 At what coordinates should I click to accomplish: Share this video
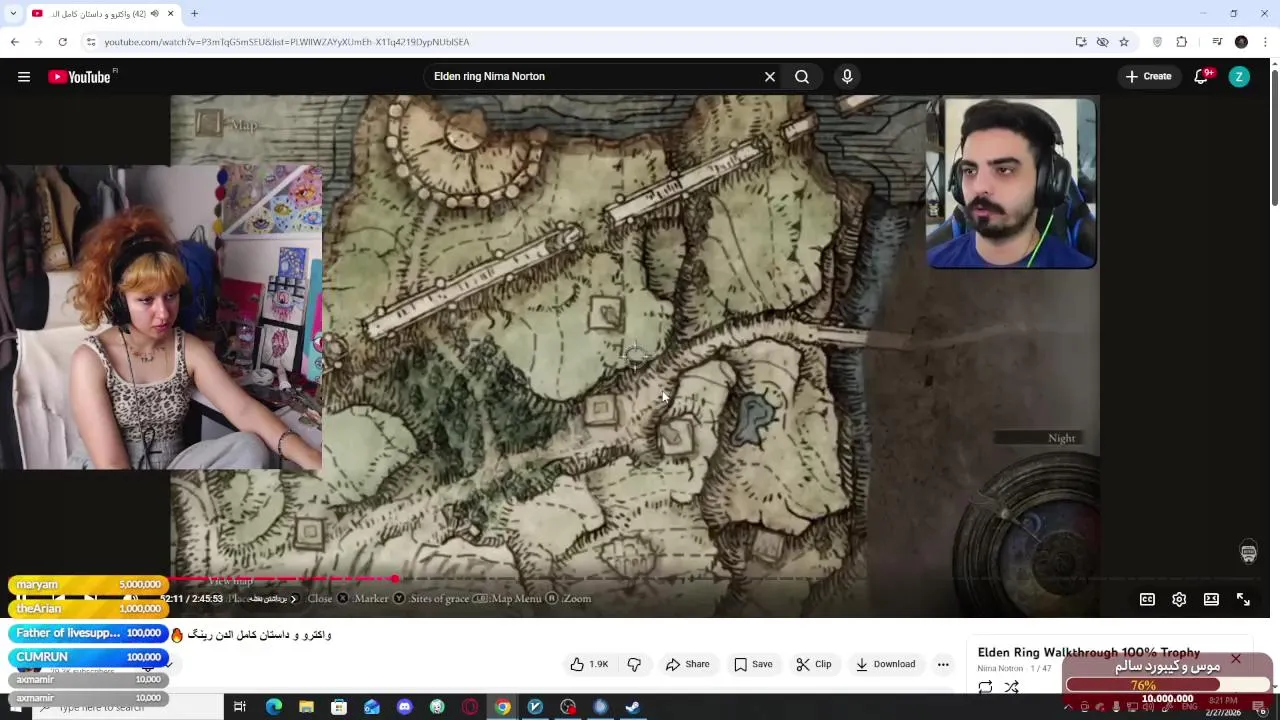tap(687, 664)
